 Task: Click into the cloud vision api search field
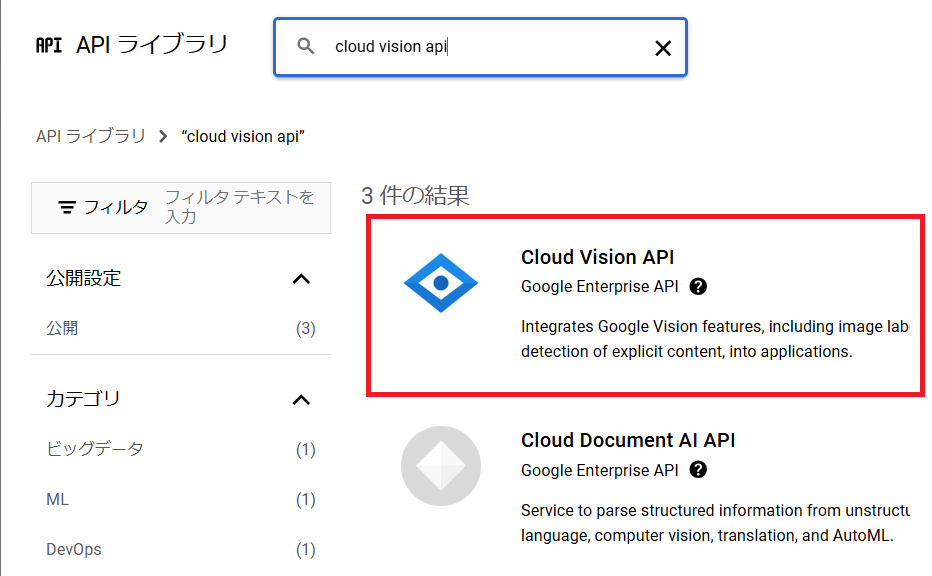coord(480,47)
